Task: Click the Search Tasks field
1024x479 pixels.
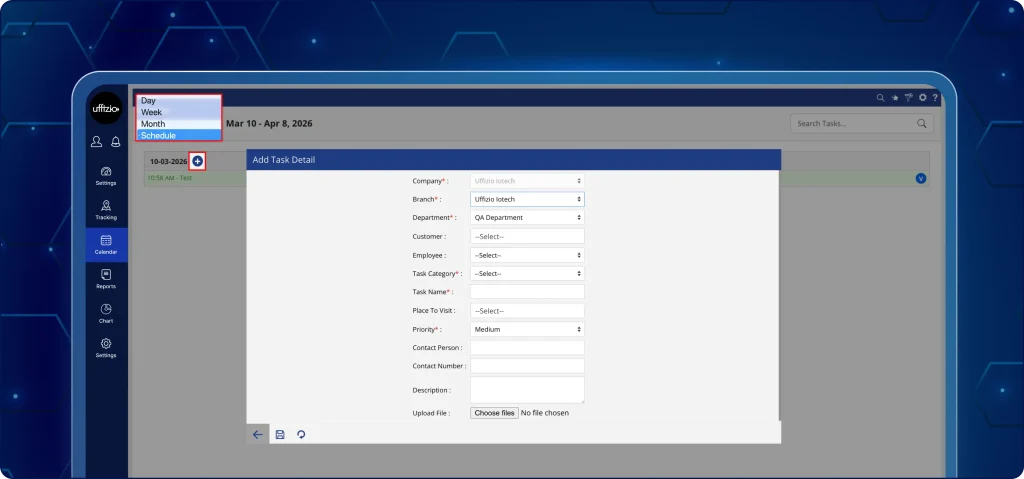Action: tap(853, 124)
